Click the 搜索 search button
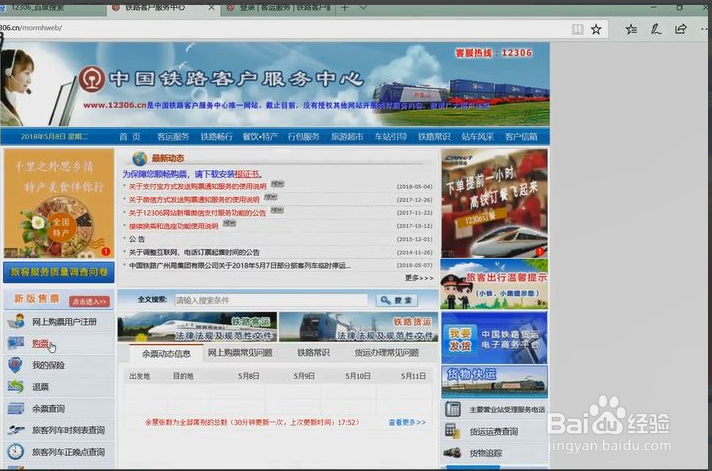The width and height of the screenshot is (712, 471). tap(397, 300)
